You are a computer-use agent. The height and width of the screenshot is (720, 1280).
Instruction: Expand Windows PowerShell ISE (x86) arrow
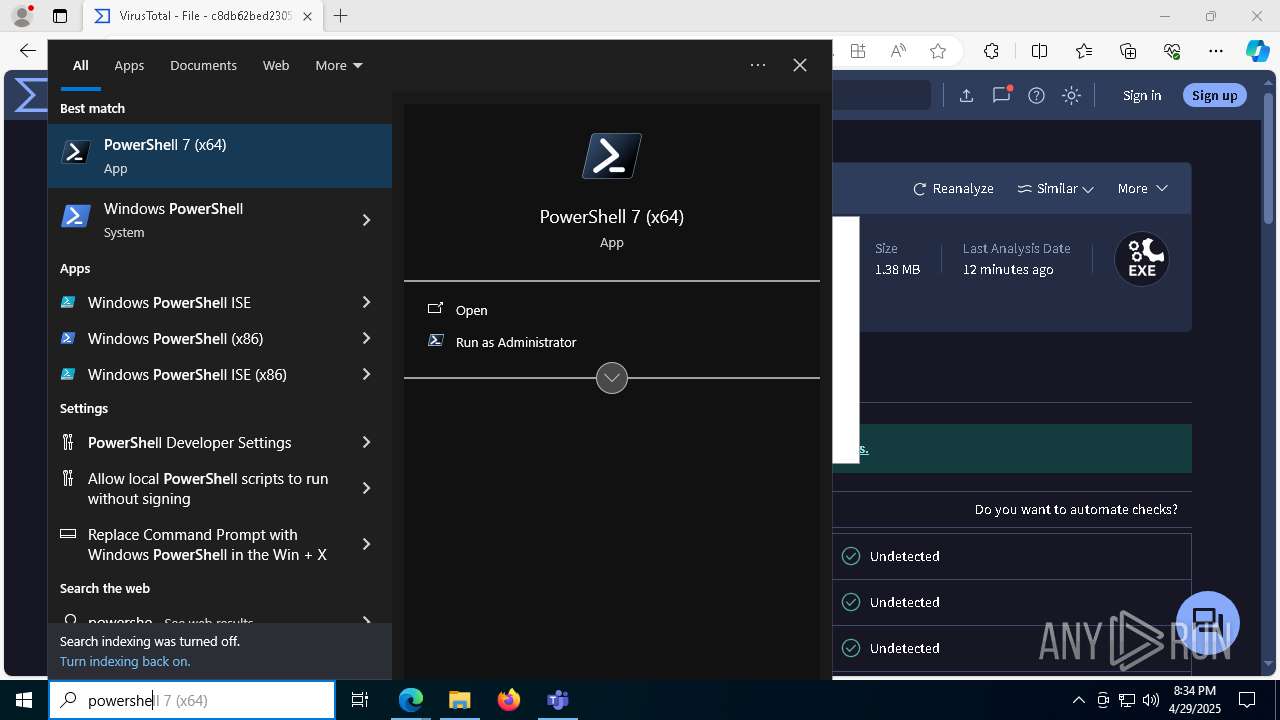tap(367, 374)
